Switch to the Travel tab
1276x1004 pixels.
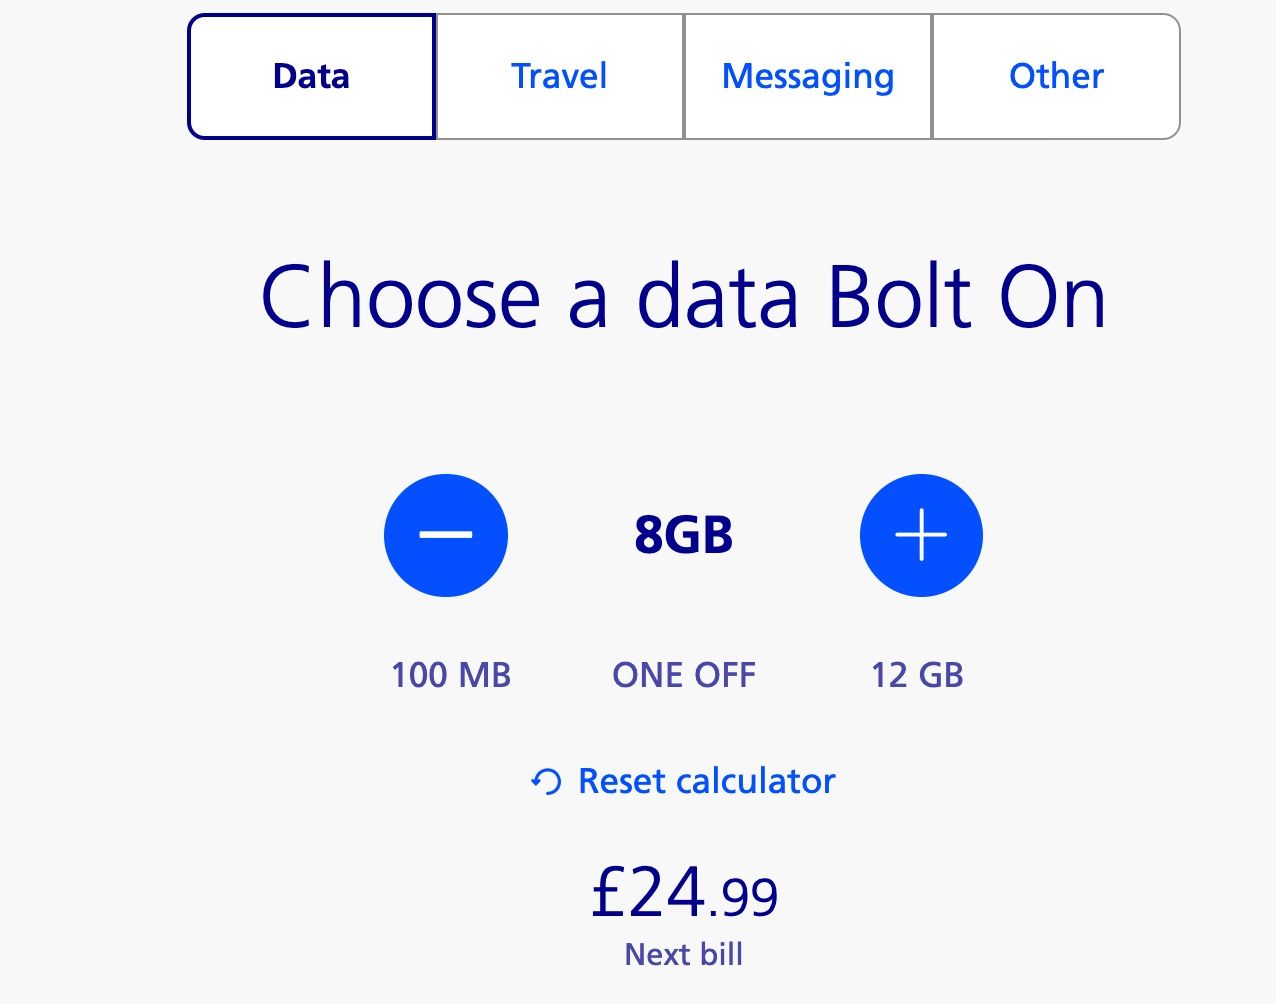click(x=559, y=75)
